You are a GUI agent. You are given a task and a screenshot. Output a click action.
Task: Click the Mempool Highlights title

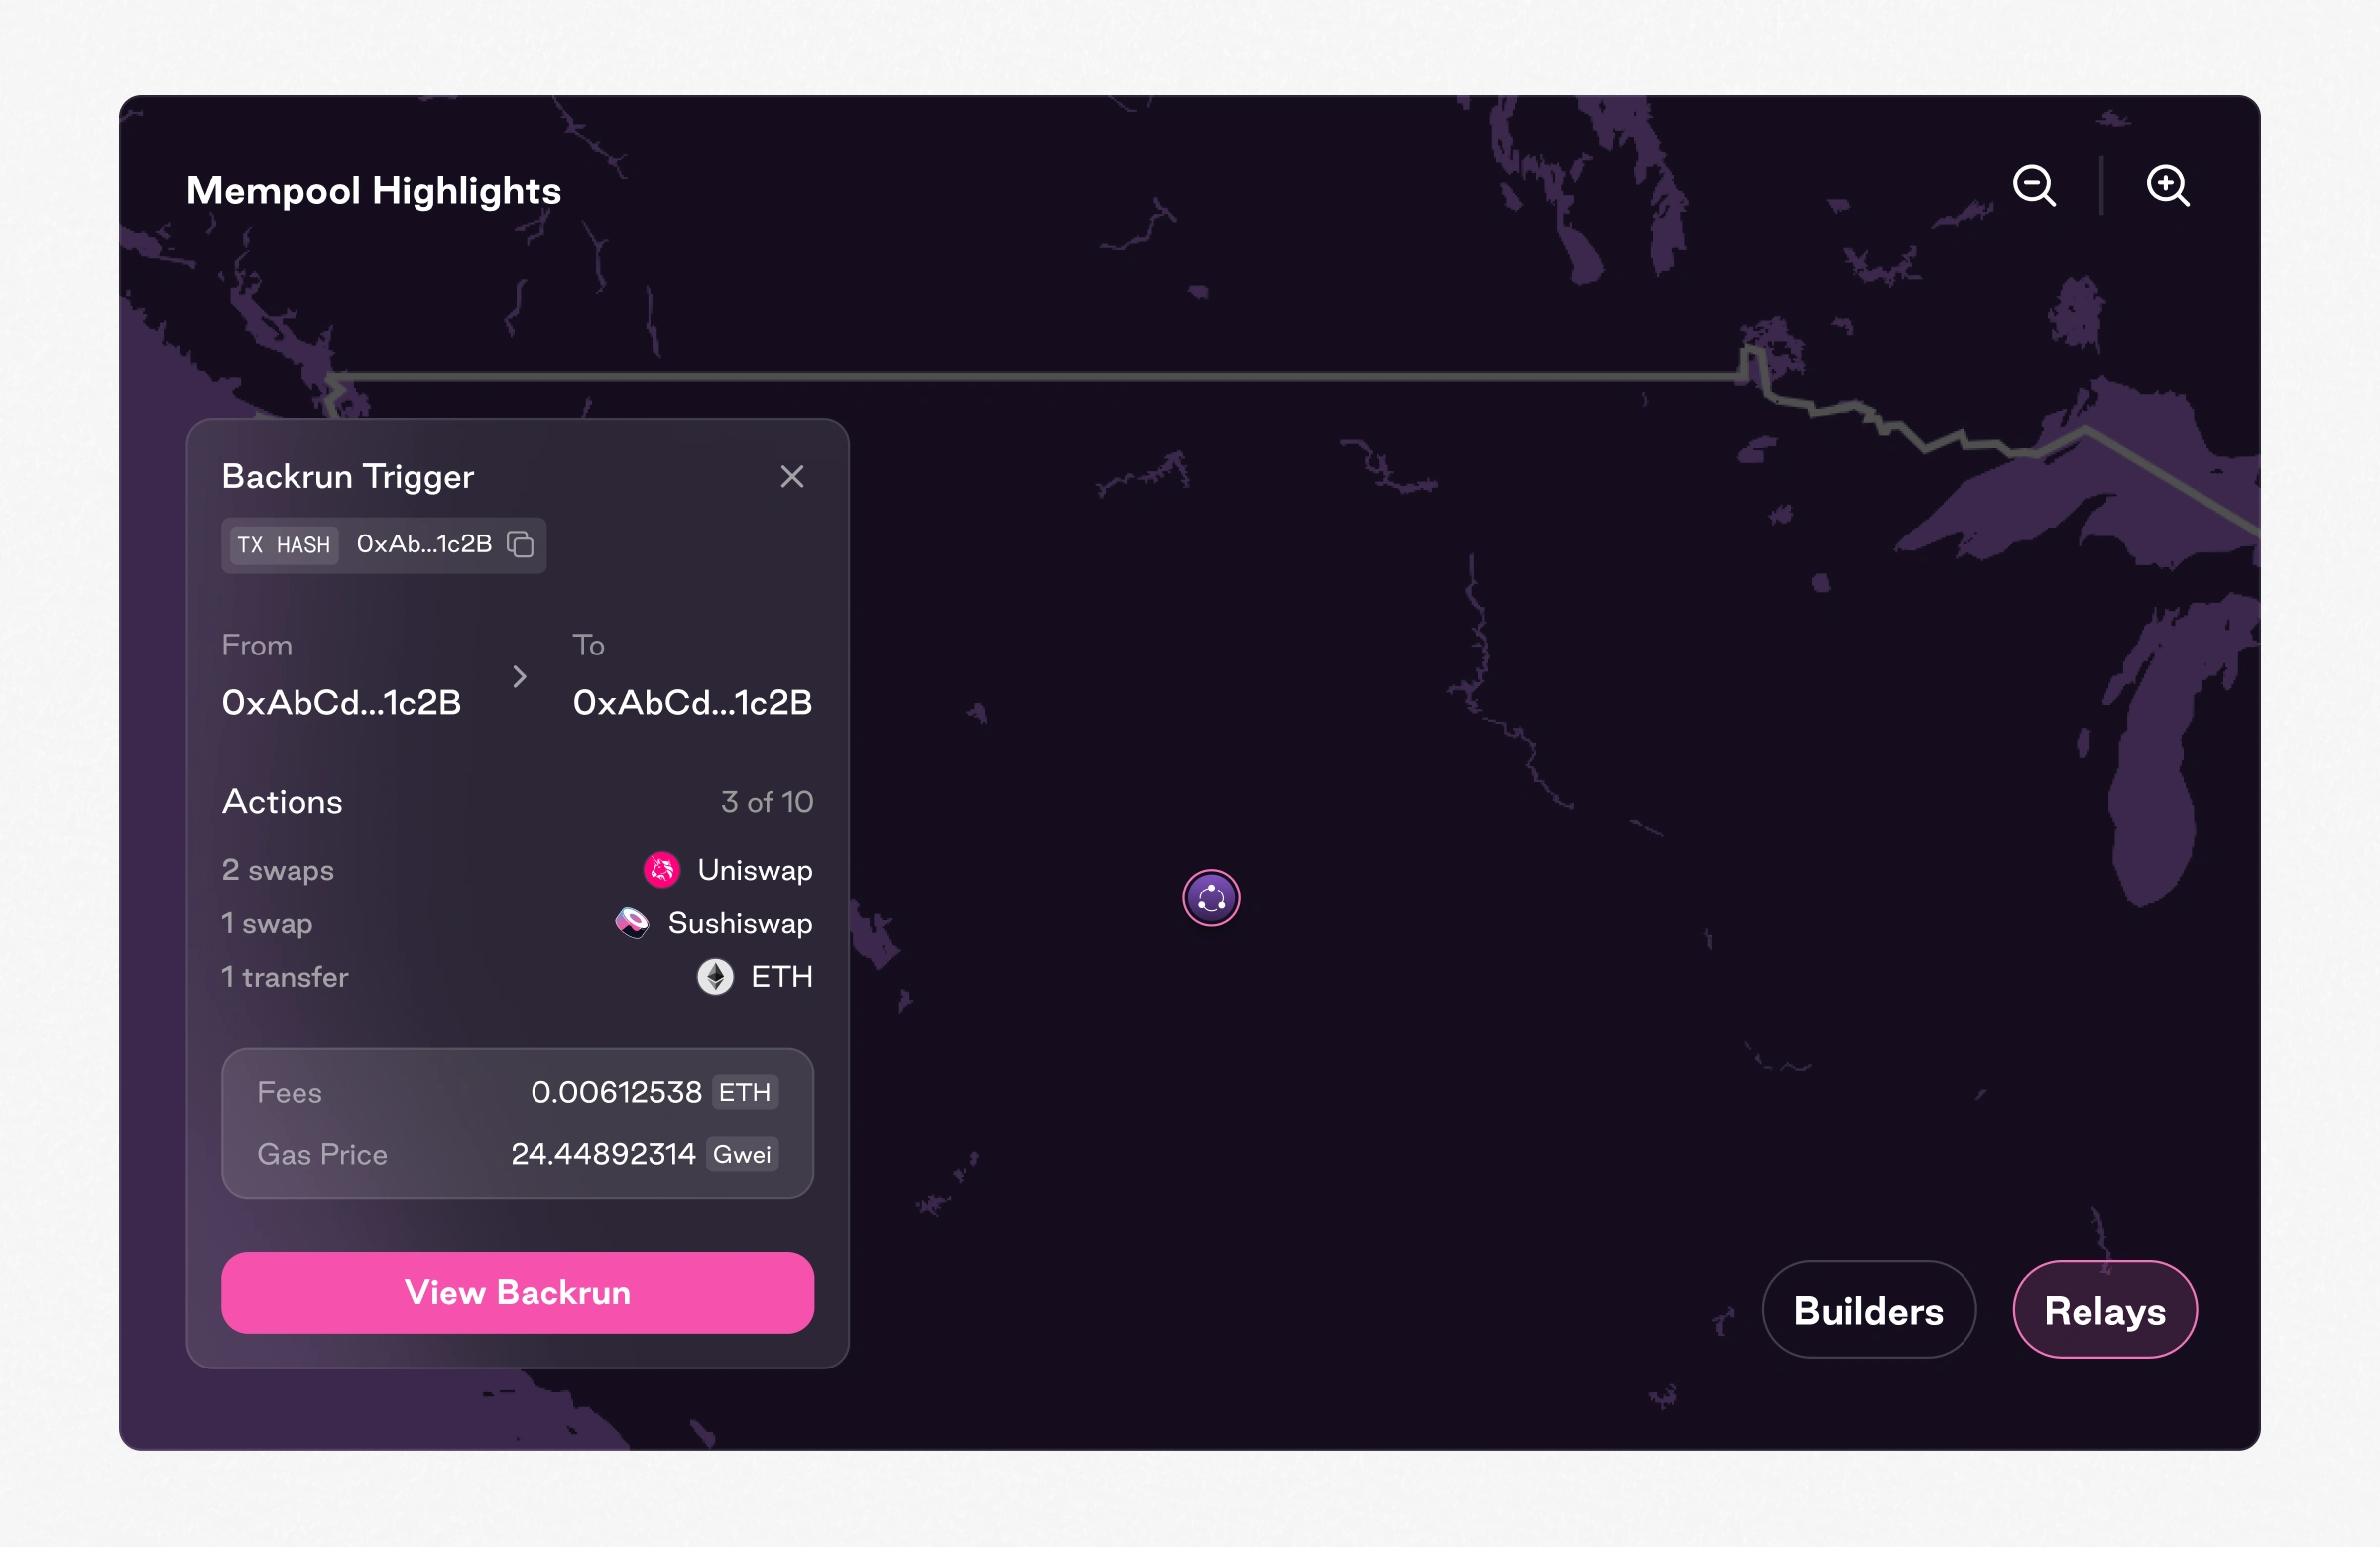(x=373, y=191)
